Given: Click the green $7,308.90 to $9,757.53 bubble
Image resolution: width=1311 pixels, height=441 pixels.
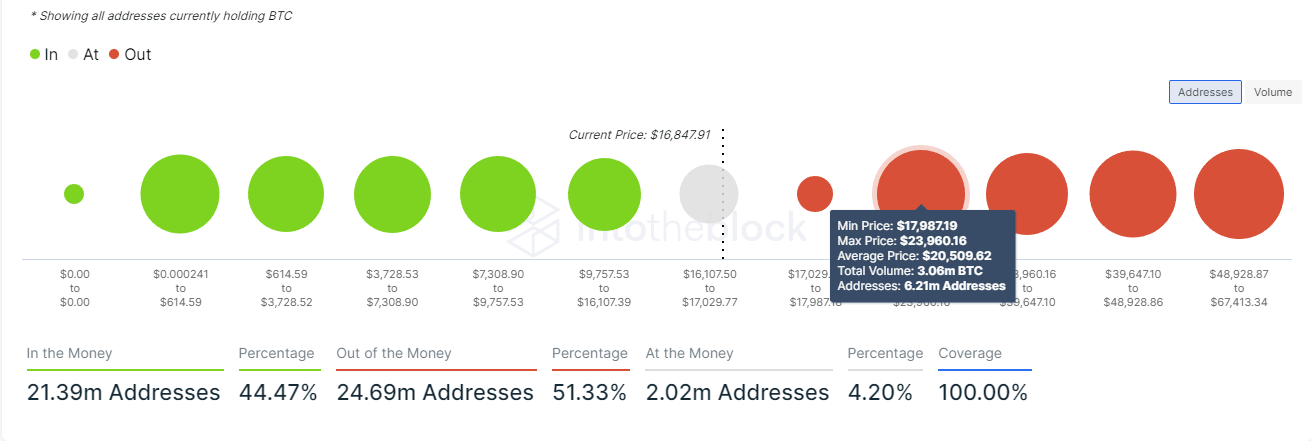Looking at the screenshot, I should (x=498, y=194).
